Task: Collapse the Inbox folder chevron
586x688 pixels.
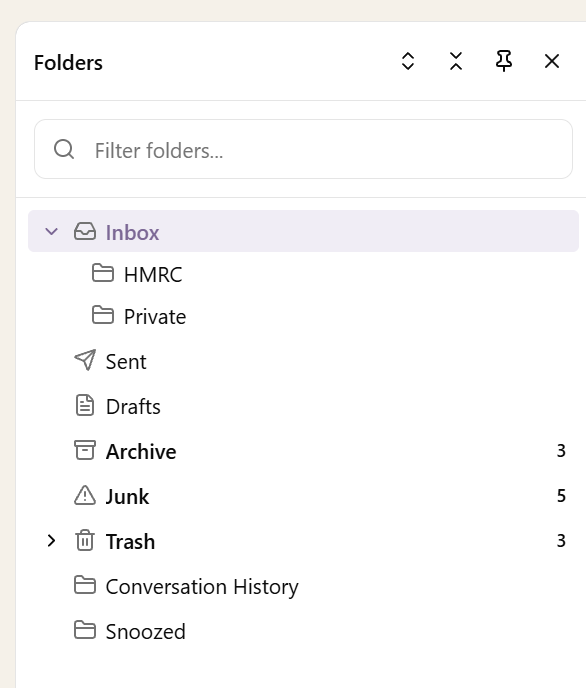Action: [51, 231]
